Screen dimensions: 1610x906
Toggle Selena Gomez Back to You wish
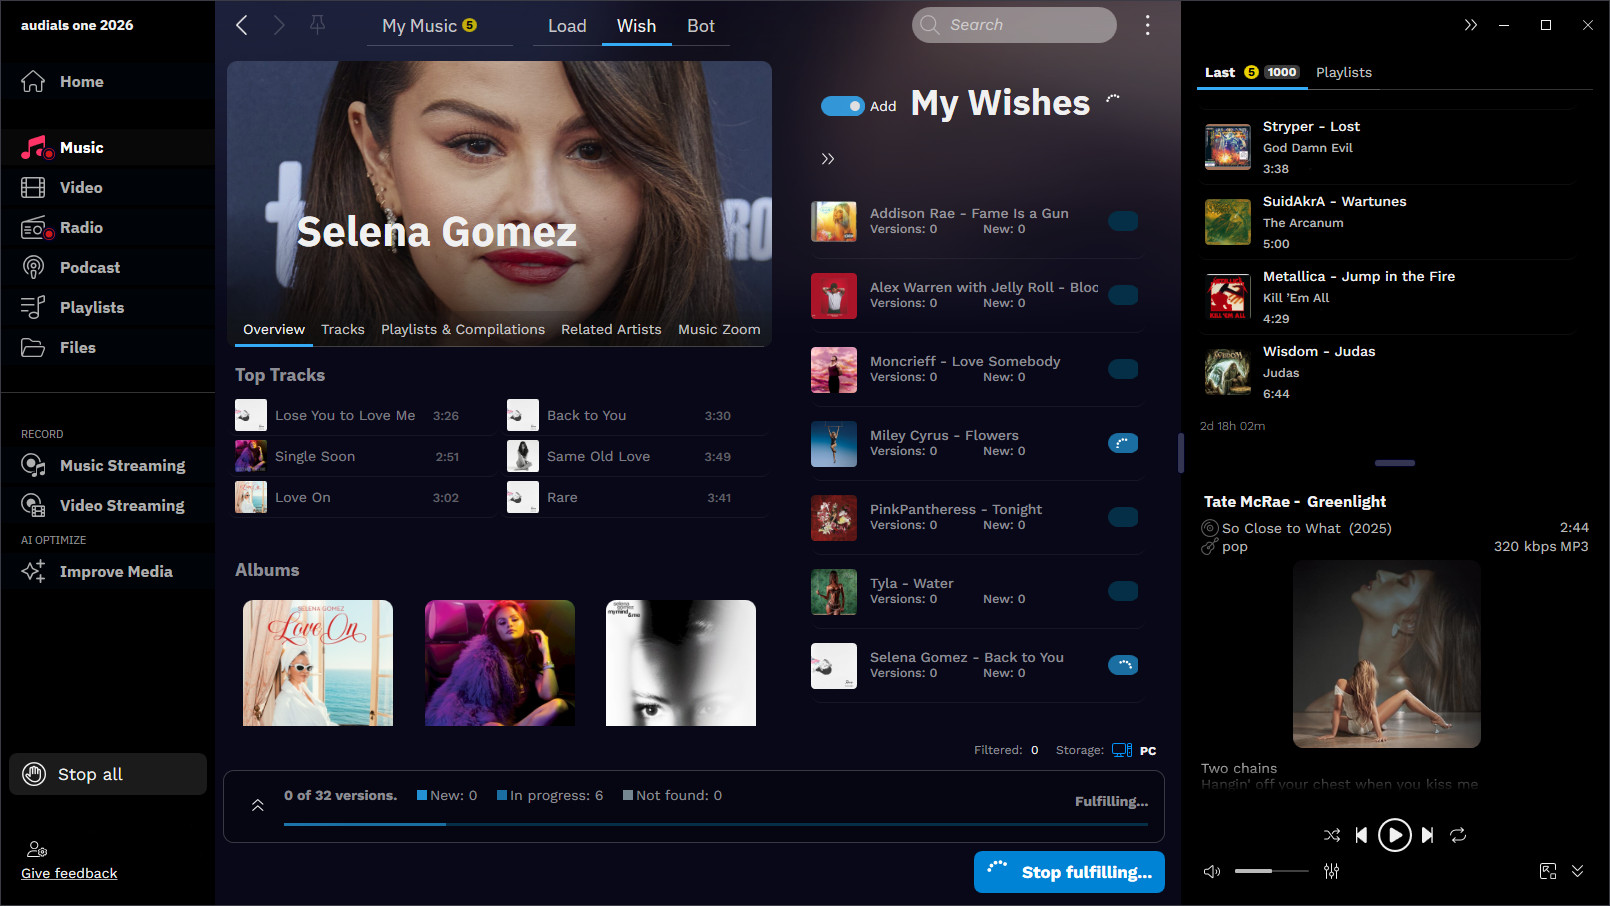1123,665
